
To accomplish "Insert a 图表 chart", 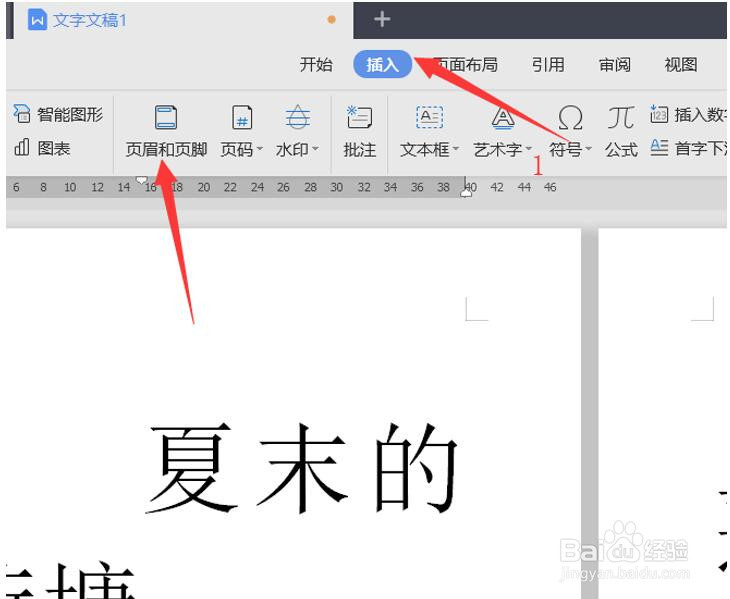I will point(42,148).
